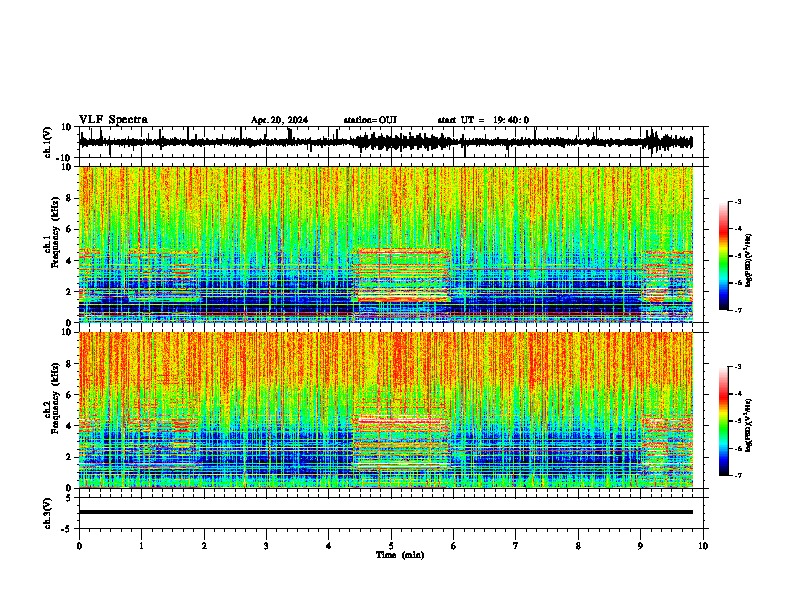792x612 pixels.
Task: Click the "-3" label on ch.1 color bar
Action: [x=737, y=201]
